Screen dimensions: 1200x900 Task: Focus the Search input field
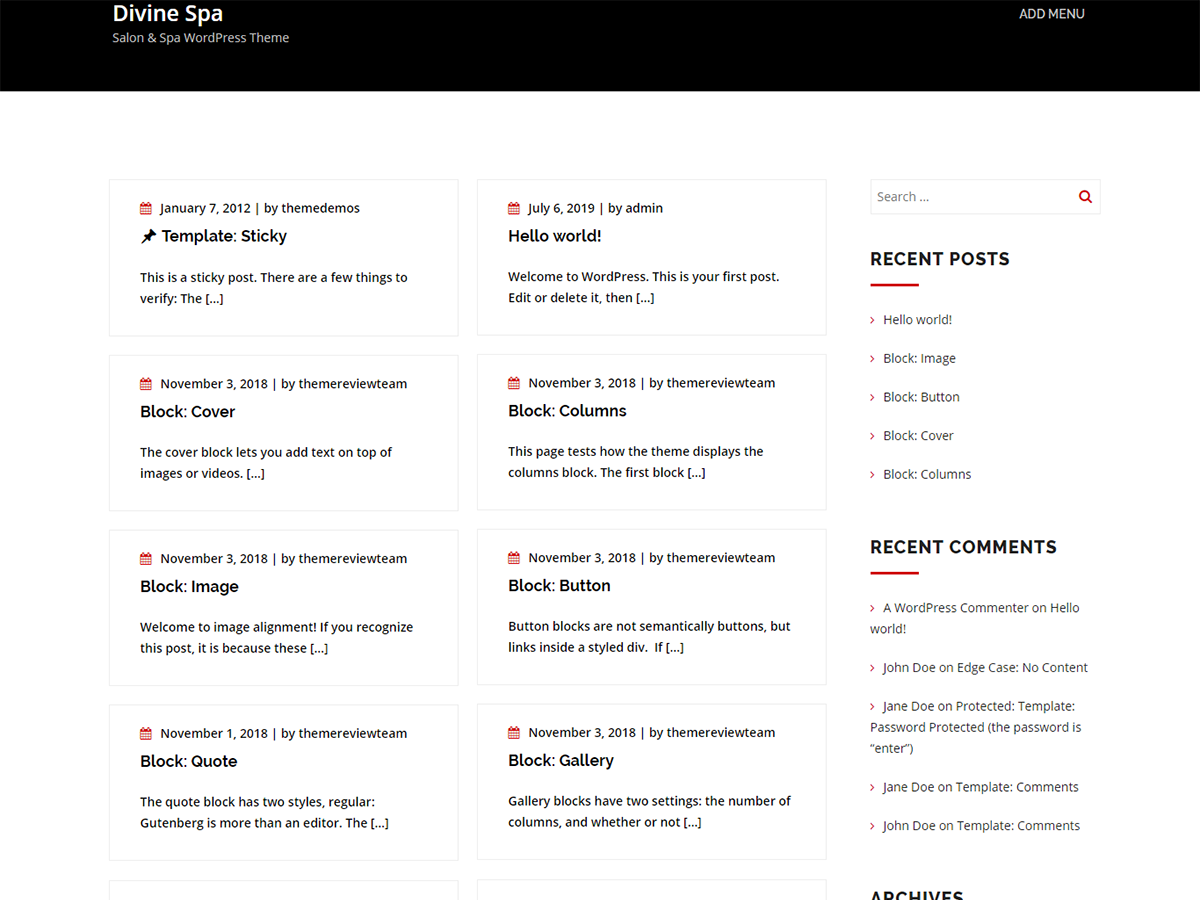(x=970, y=197)
